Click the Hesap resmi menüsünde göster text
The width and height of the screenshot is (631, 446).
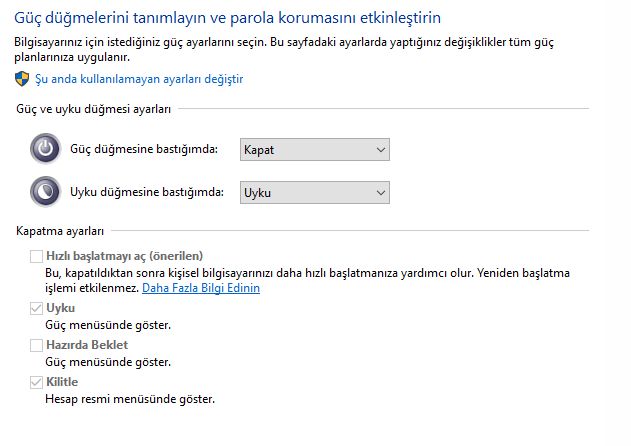130,399
